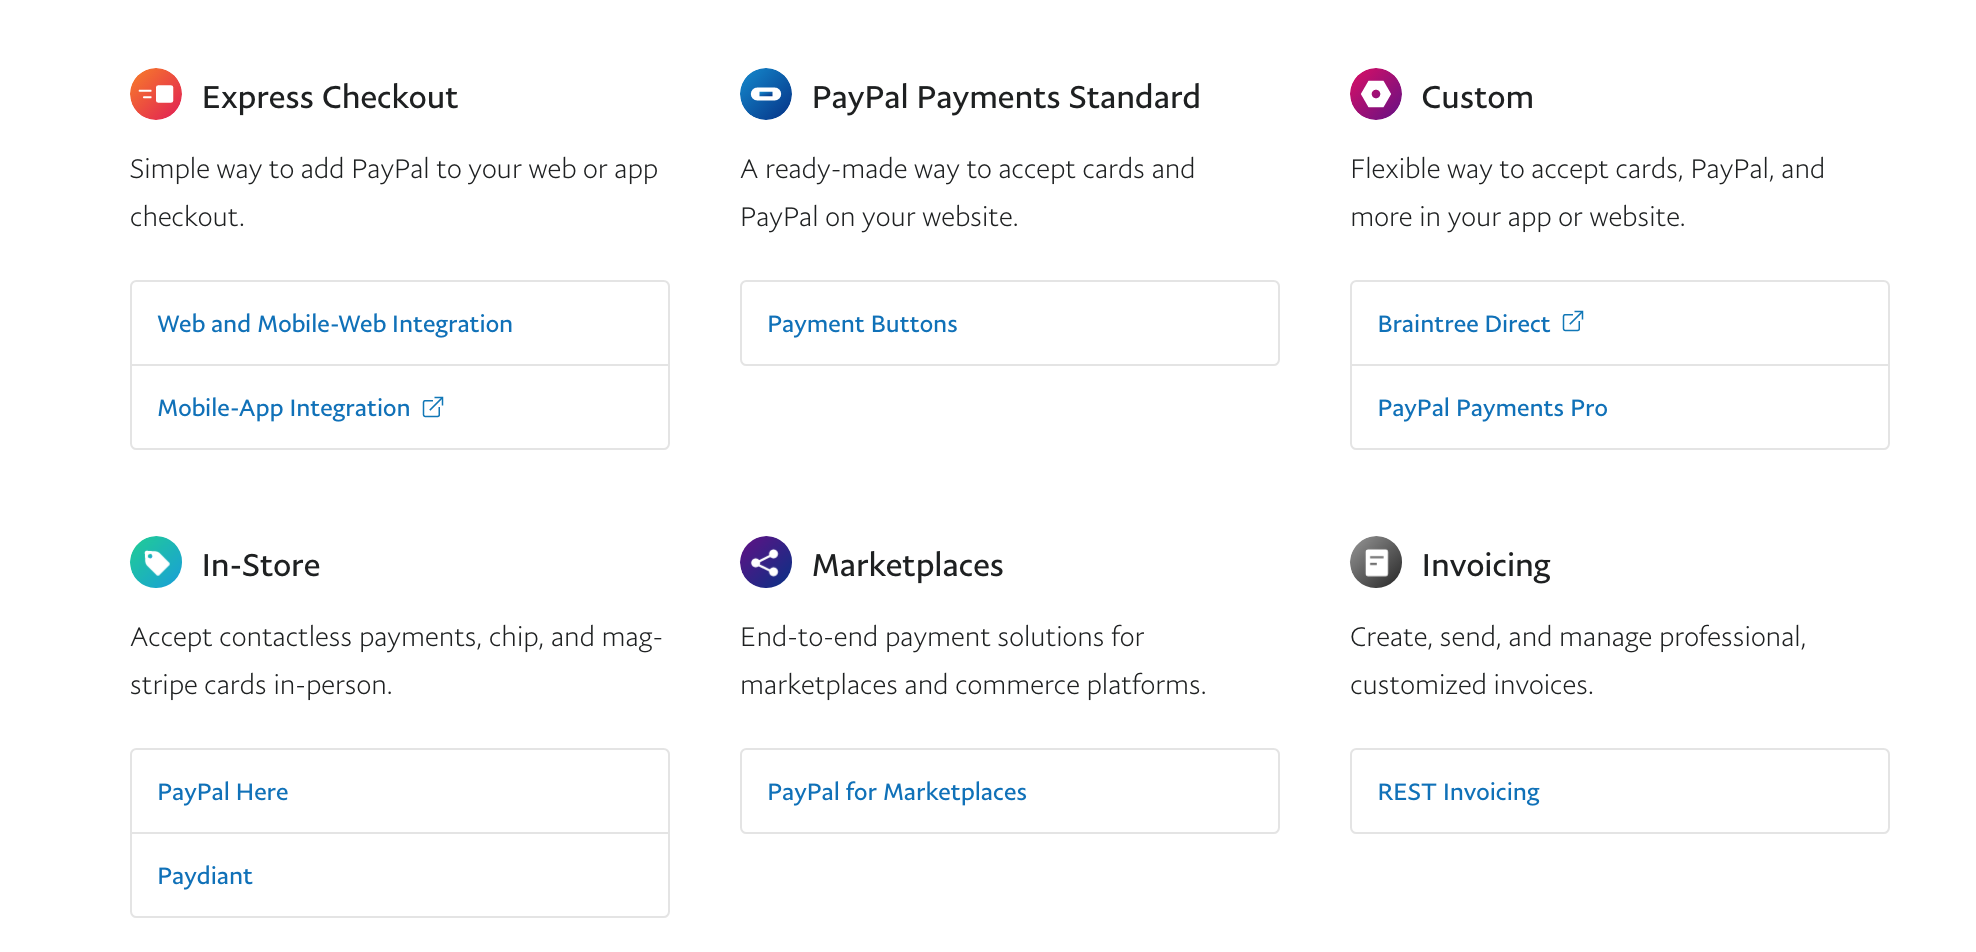Viewport: 1976px width, 952px height.
Task: Open the PayPal Payments Pro page
Action: pos(1492,407)
